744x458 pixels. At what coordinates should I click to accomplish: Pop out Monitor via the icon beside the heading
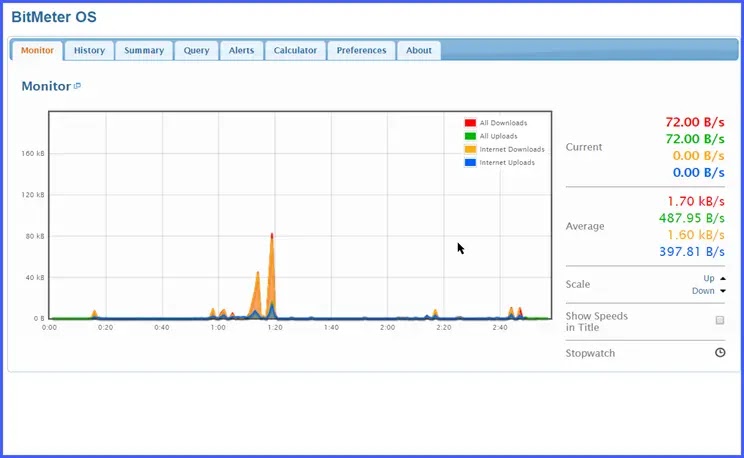[x=77, y=86]
